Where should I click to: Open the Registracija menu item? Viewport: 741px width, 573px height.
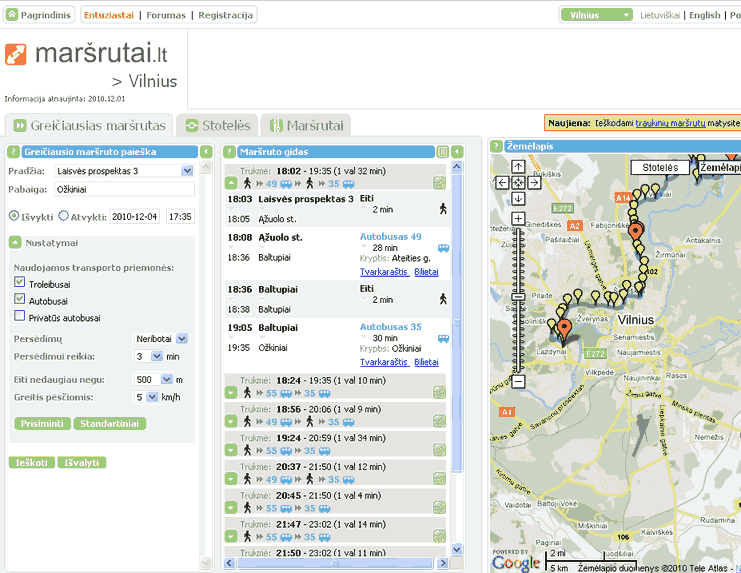coord(225,15)
